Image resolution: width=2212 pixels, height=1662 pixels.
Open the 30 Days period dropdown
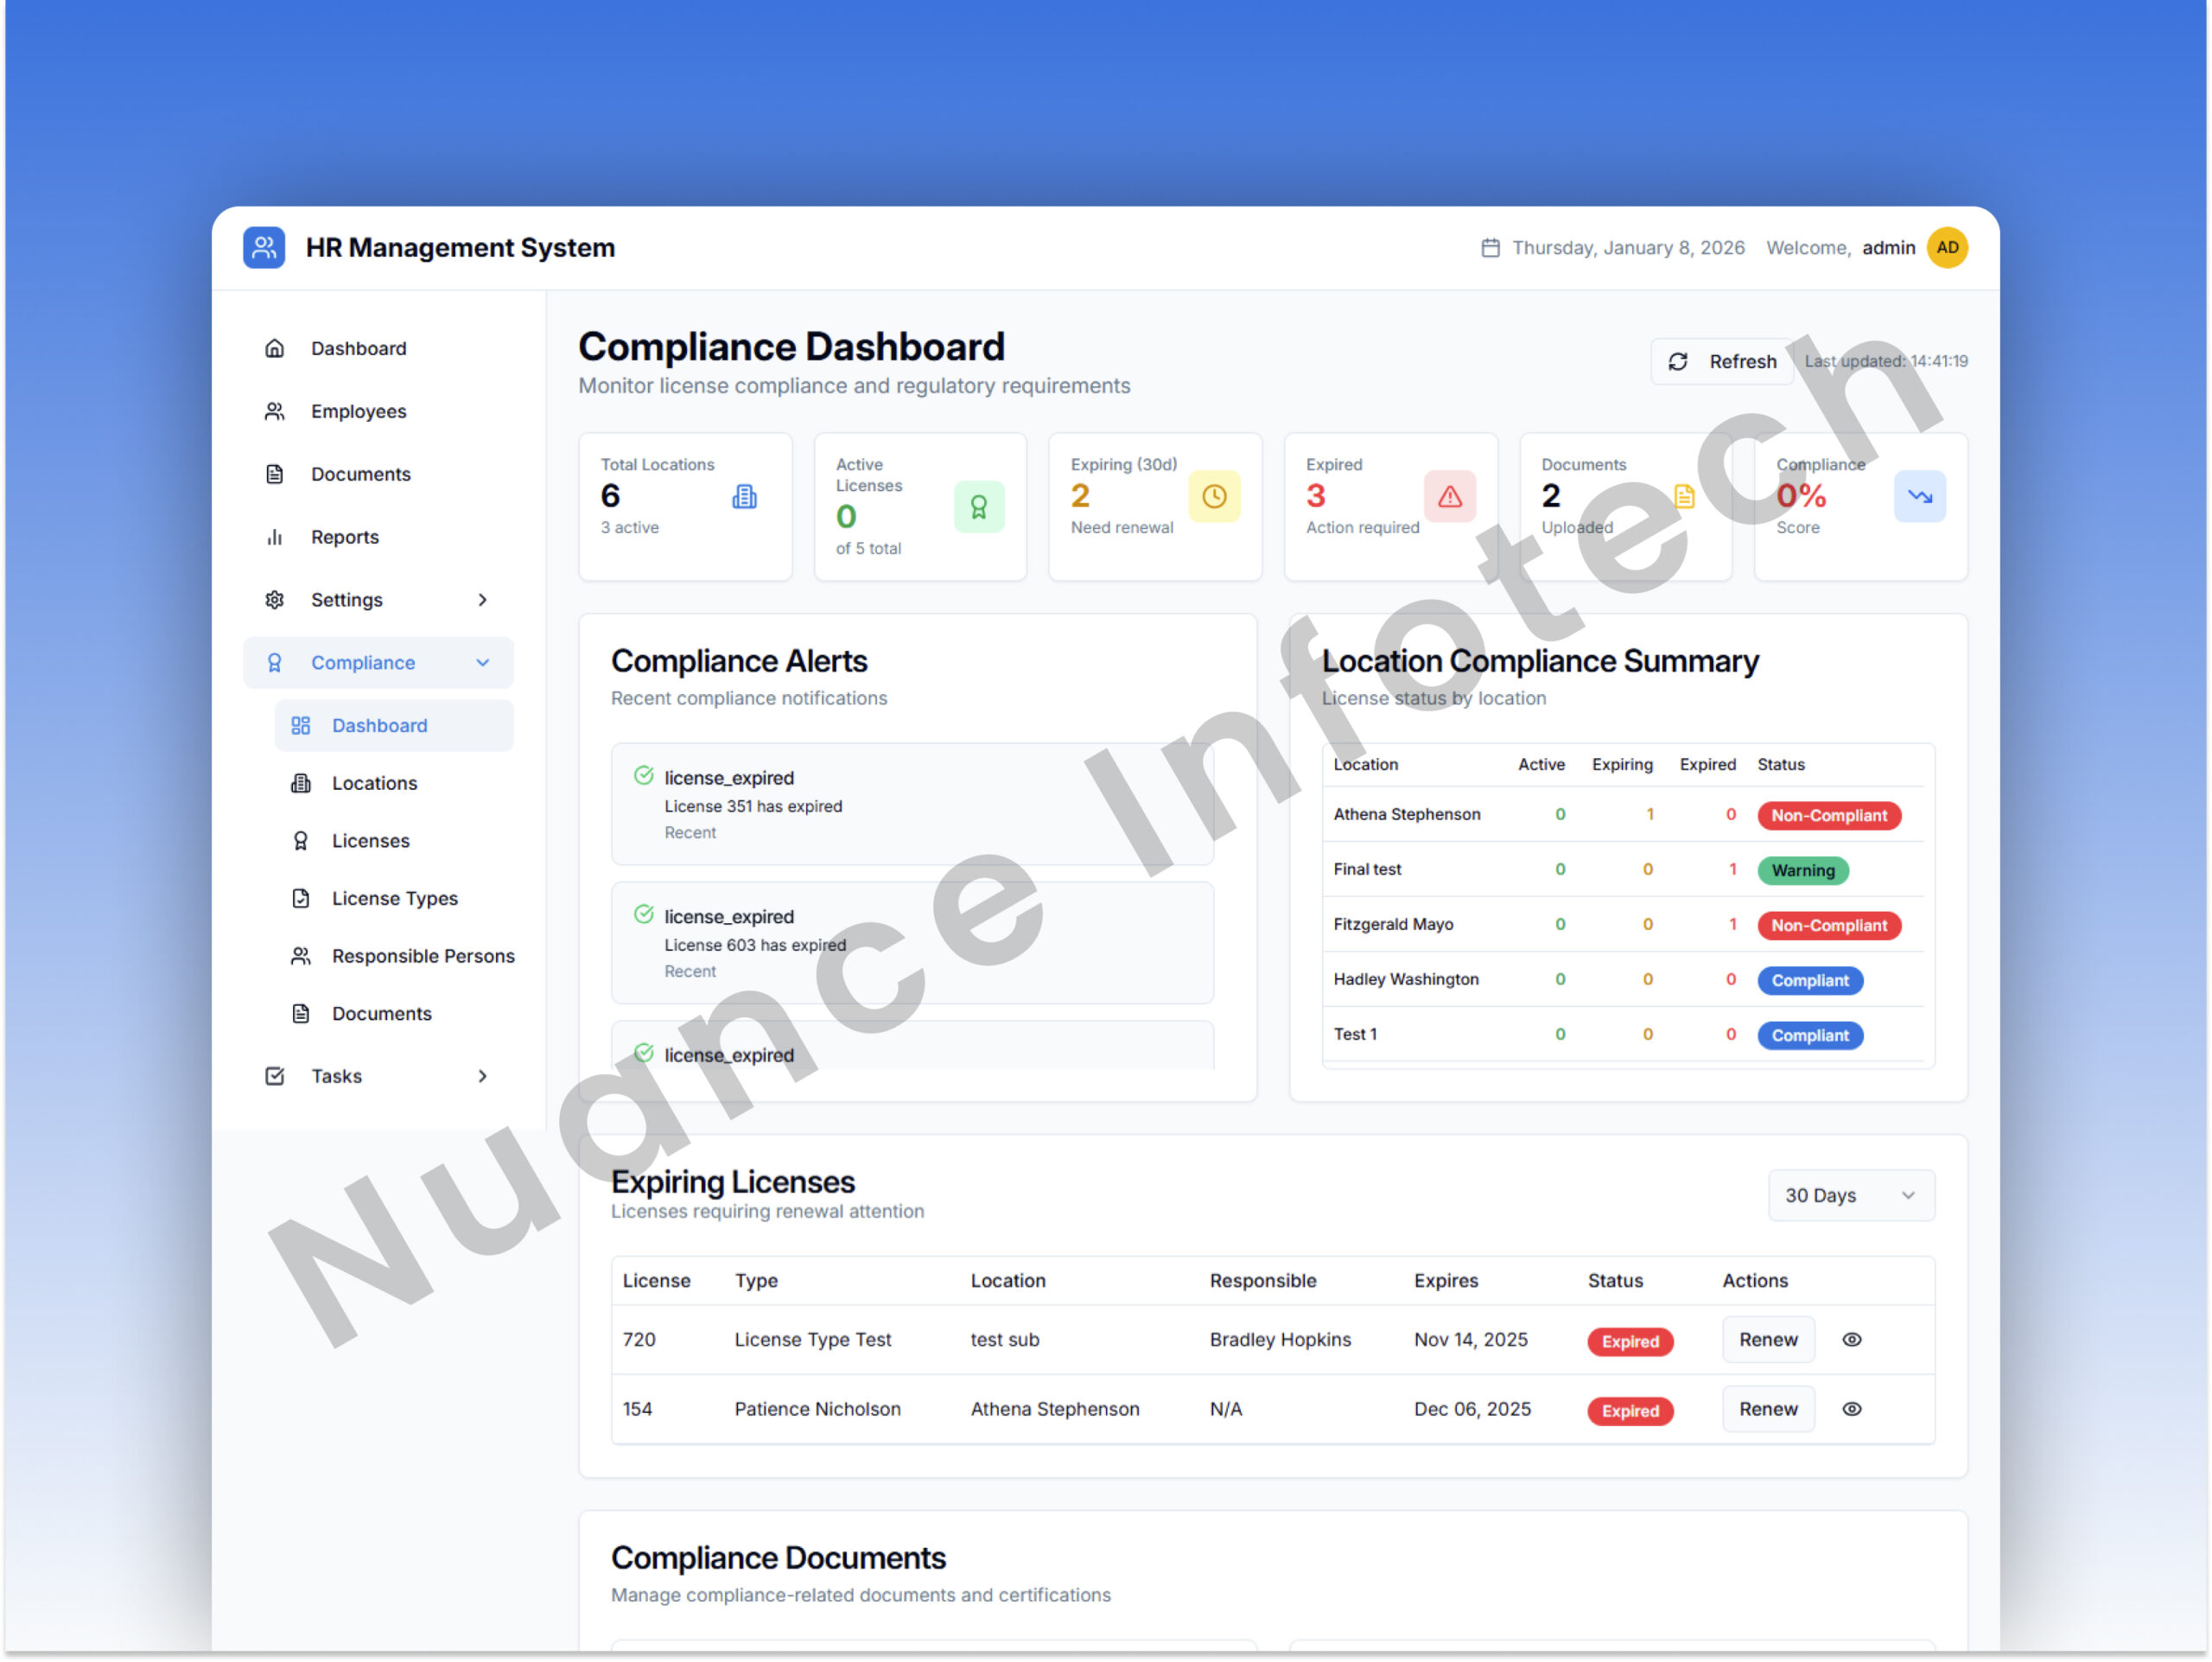tap(1850, 1195)
